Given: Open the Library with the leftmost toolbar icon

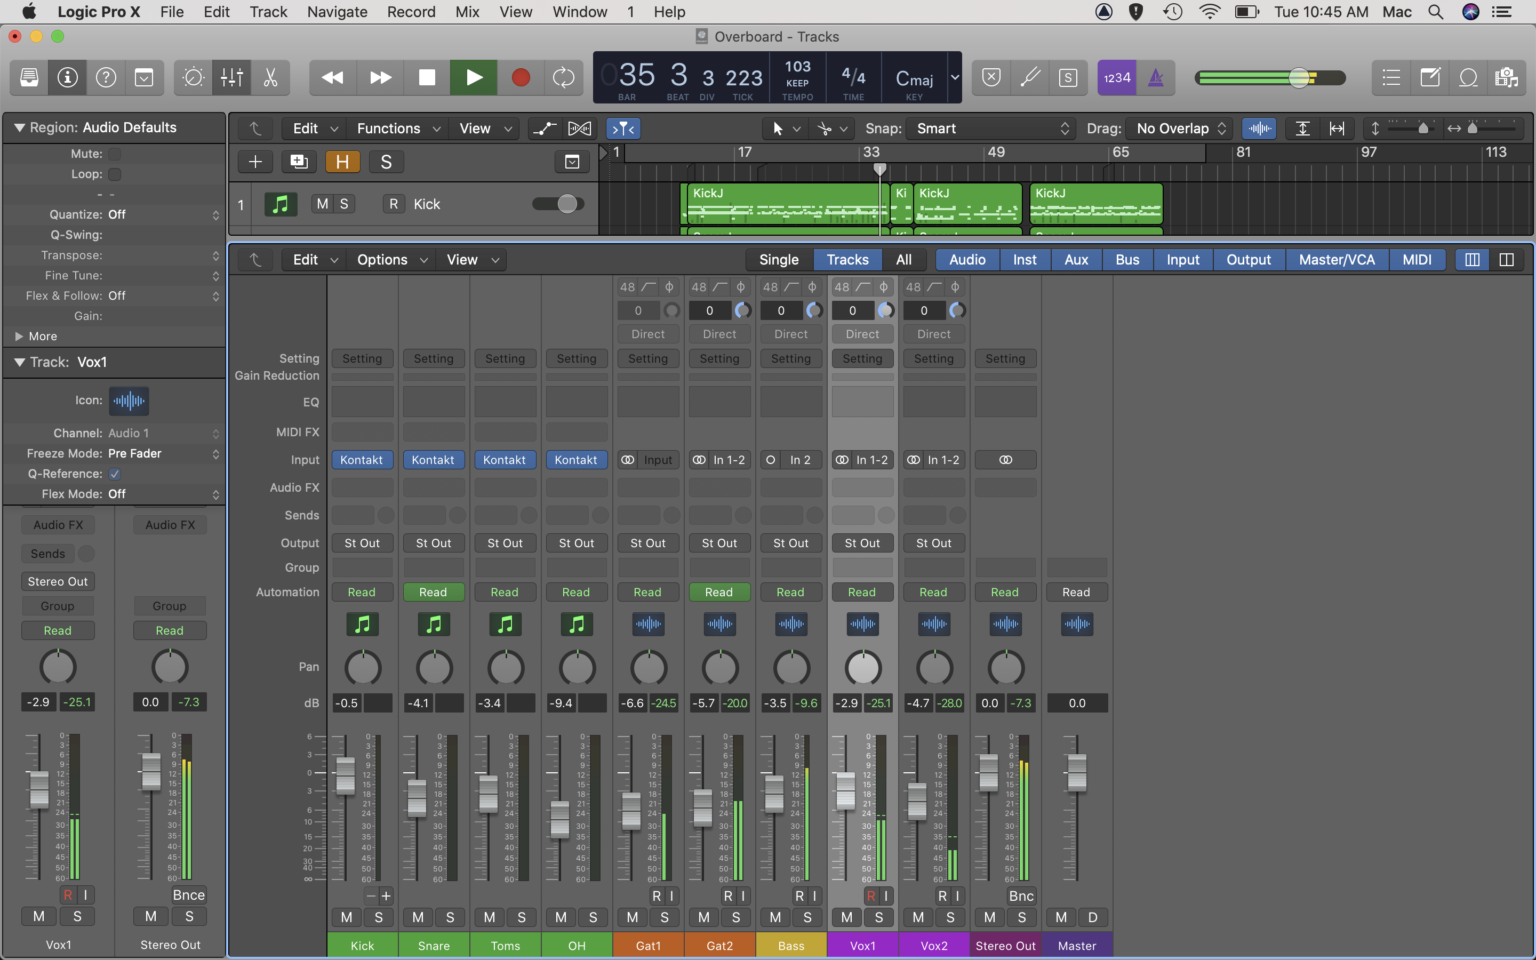Looking at the screenshot, I should (29, 77).
